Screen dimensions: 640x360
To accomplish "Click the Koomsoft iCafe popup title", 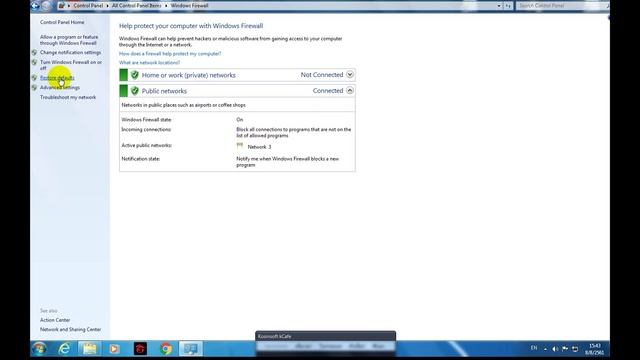I will coord(275,336).
